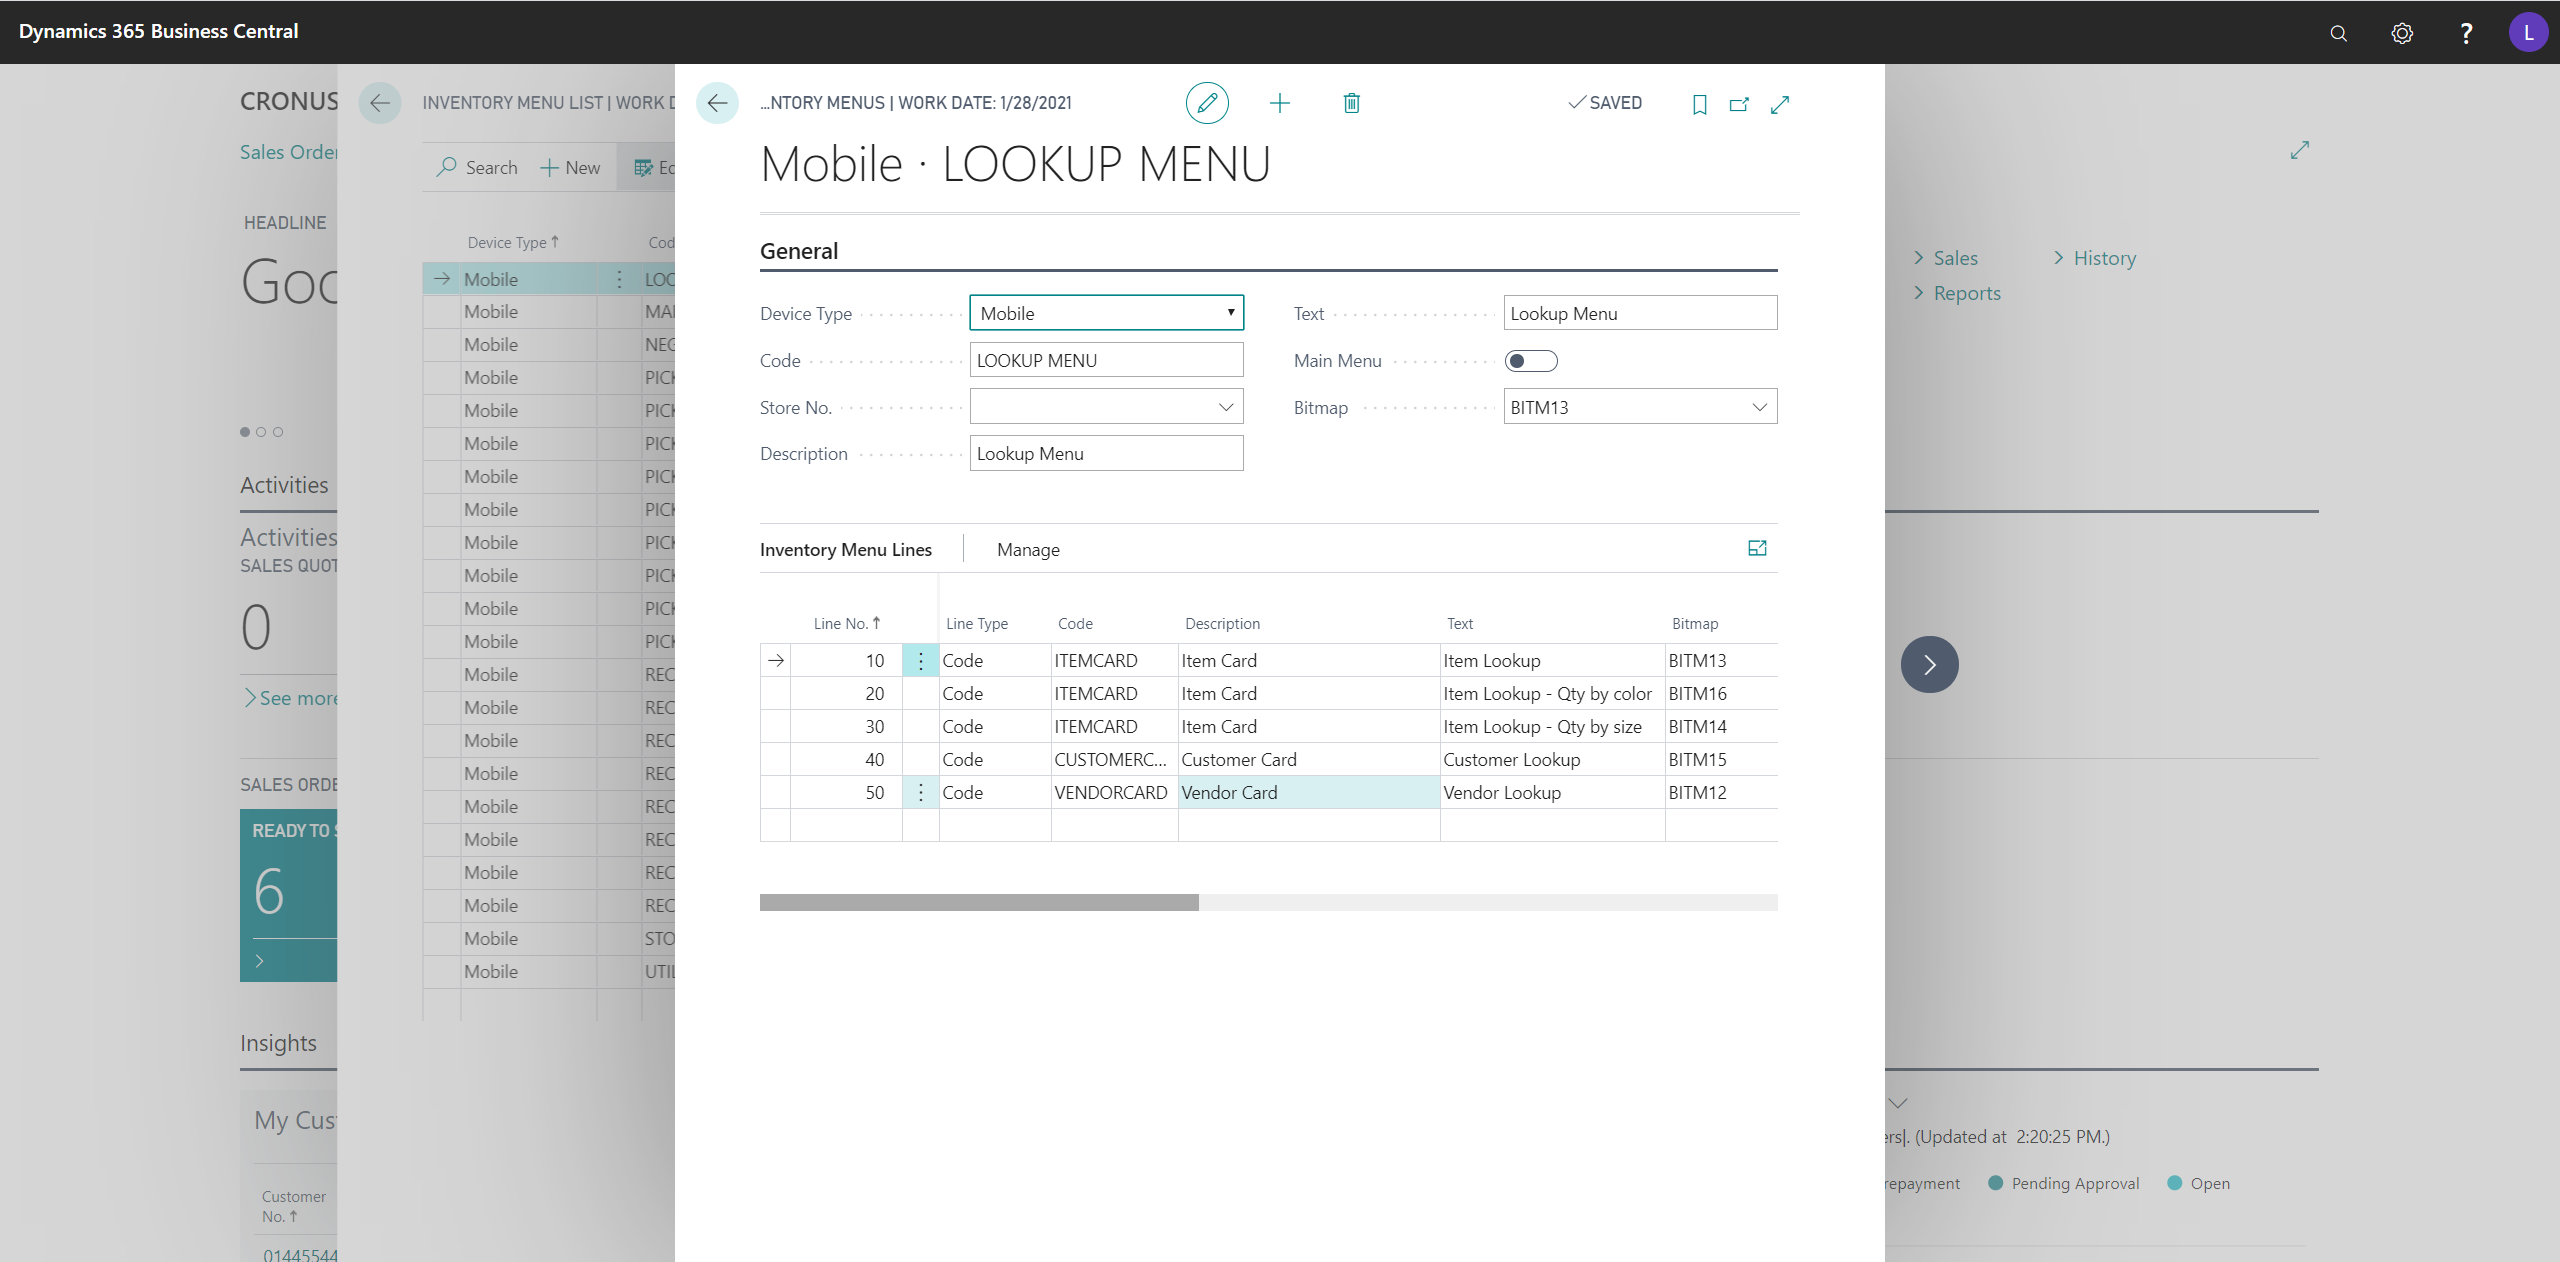Open the Manage menu
Image resolution: width=2560 pixels, height=1262 pixels.
(x=1028, y=549)
